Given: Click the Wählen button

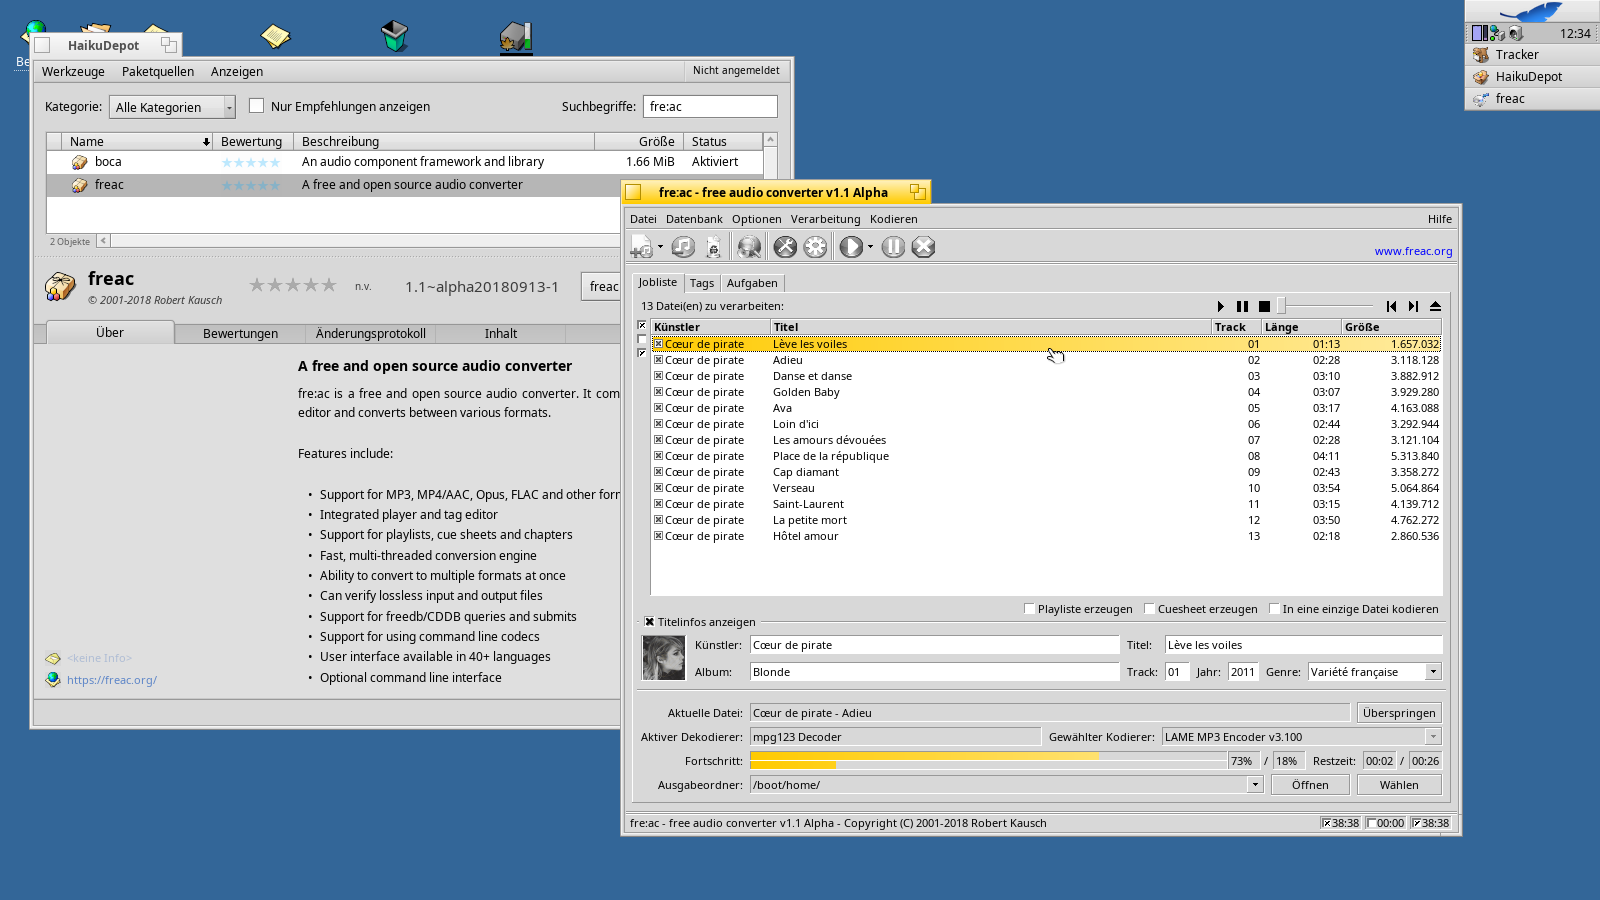Looking at the screenshot, I should click(x=1399, y=785).
